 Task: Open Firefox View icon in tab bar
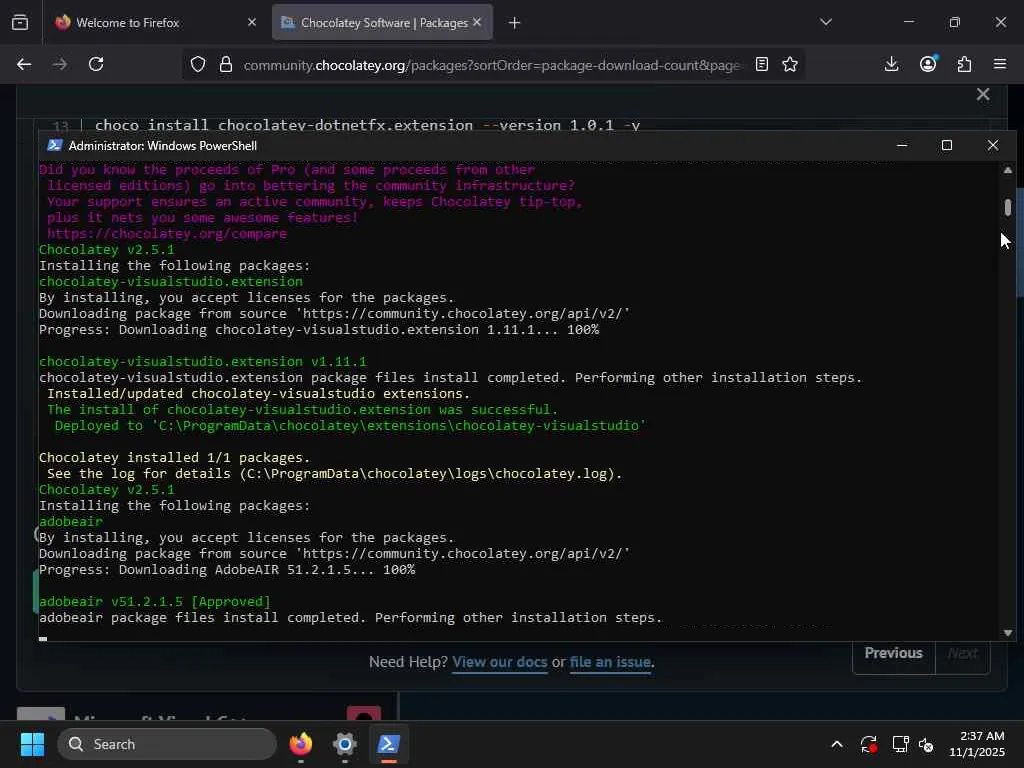20,23
